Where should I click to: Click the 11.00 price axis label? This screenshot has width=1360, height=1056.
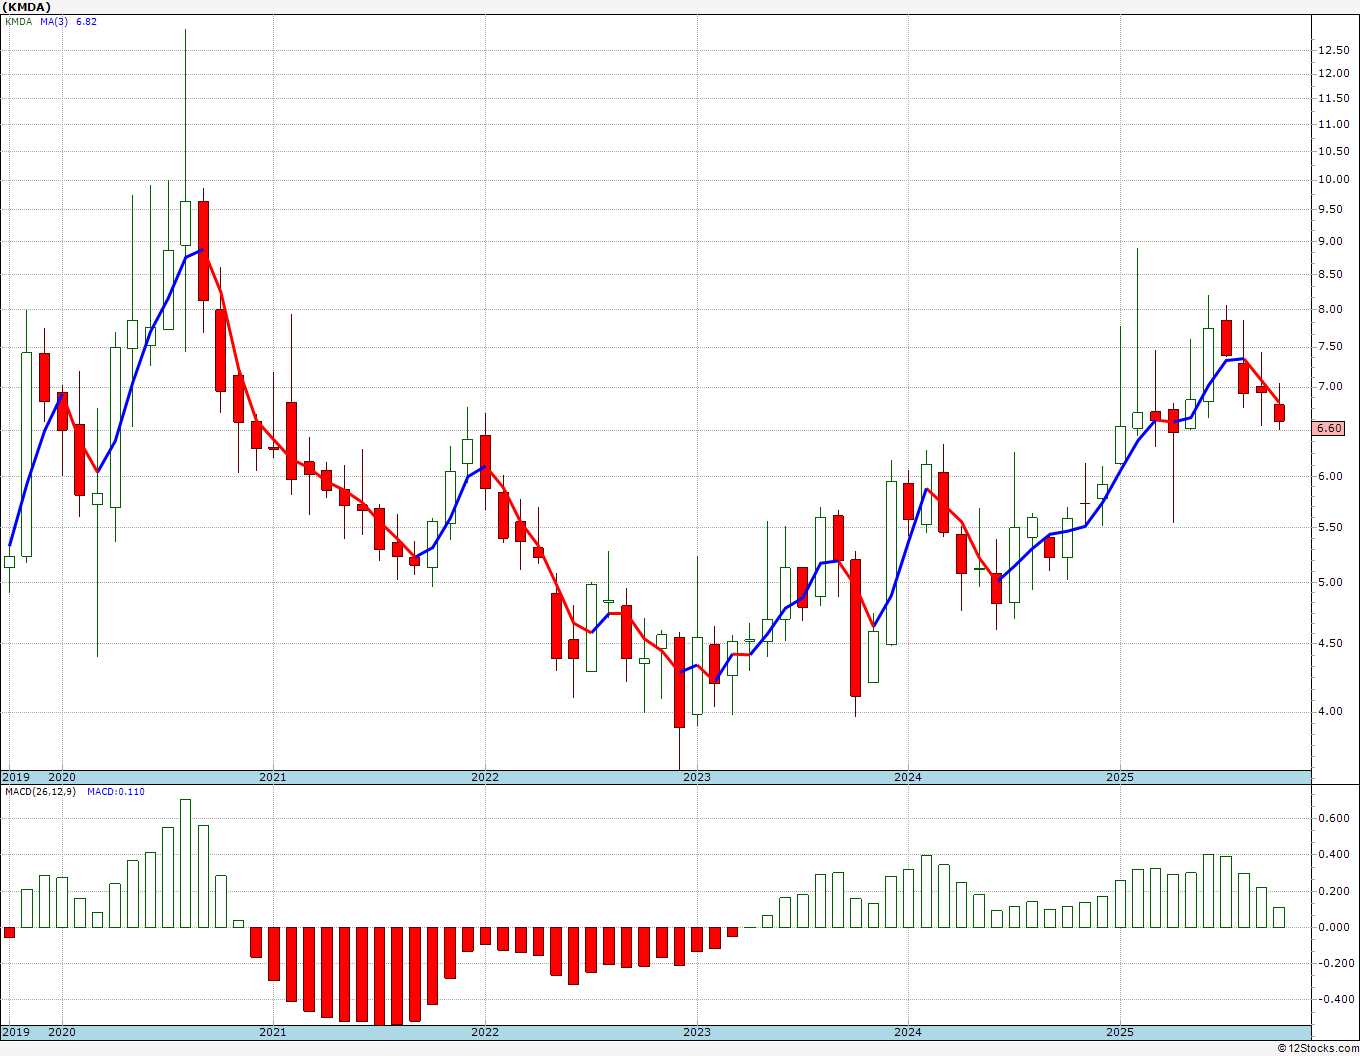tap(1334, 124)
